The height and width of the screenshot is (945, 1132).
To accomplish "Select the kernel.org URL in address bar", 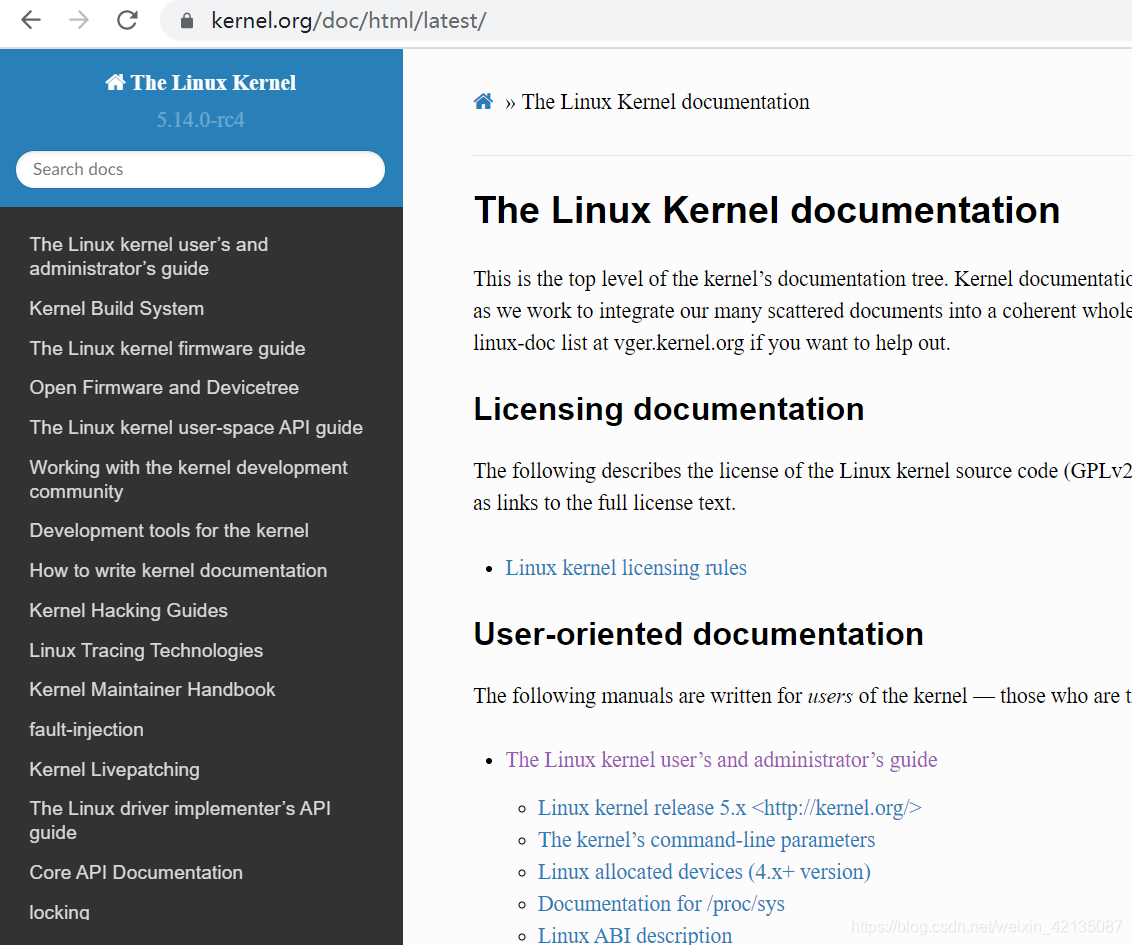I will 349,21.
